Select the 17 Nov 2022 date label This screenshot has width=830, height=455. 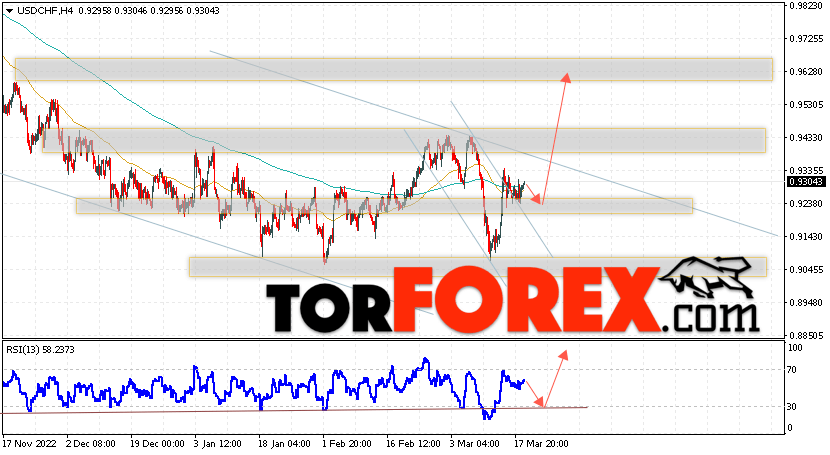[29, 443]
